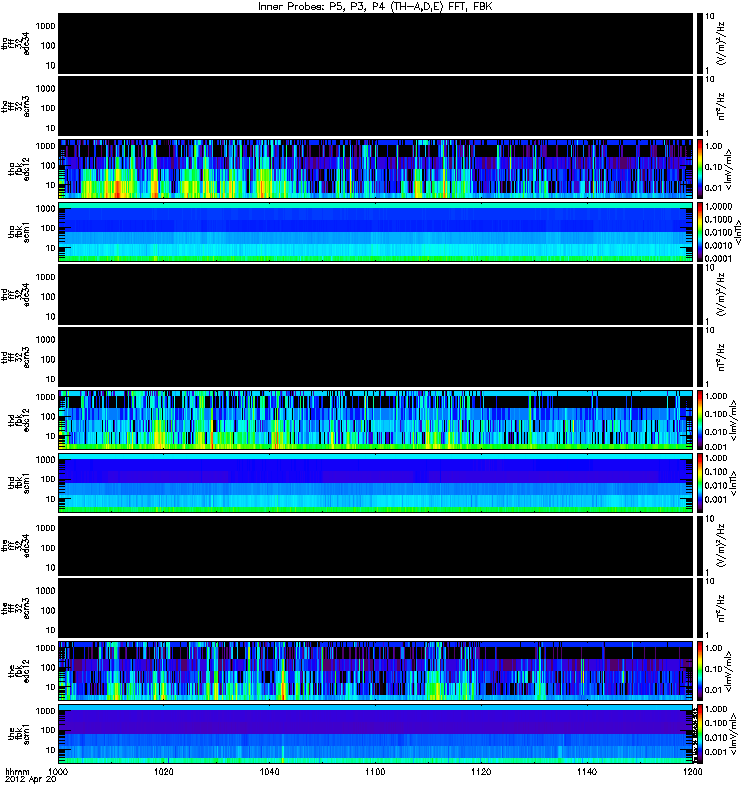Click the tha fbk edc12 color bar
The image size is (750, 800).
click(699, 169)
